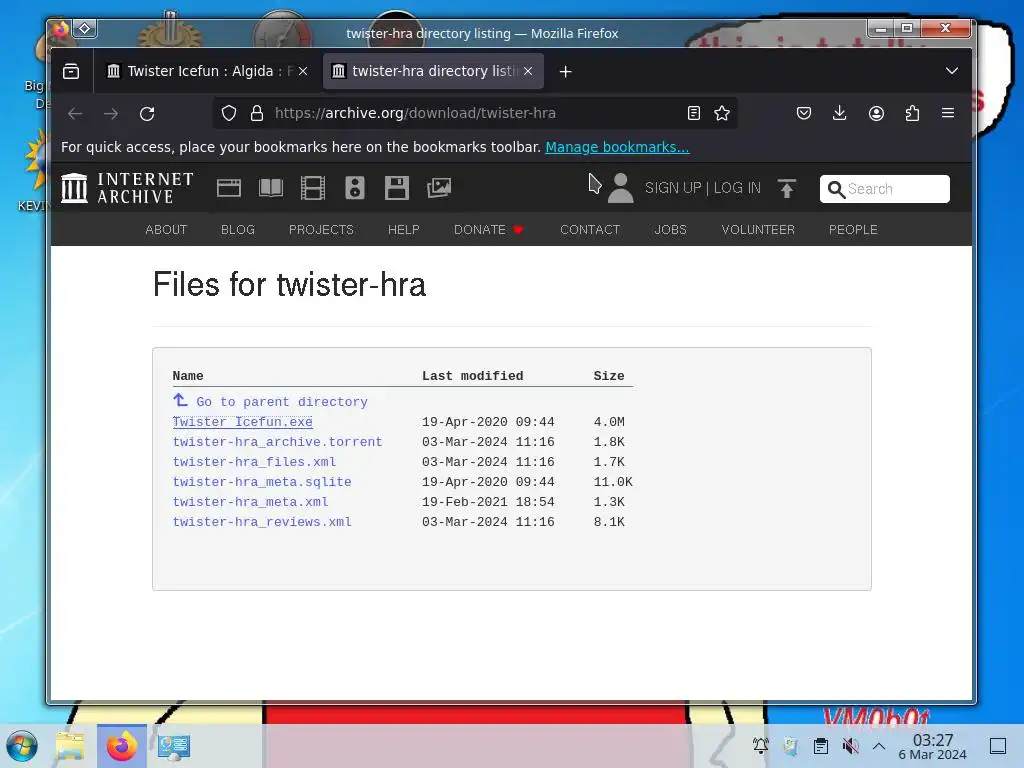1024x768 pixels.
Task: Go to Internet Archive home logo
Action: [x=127, y=188]
